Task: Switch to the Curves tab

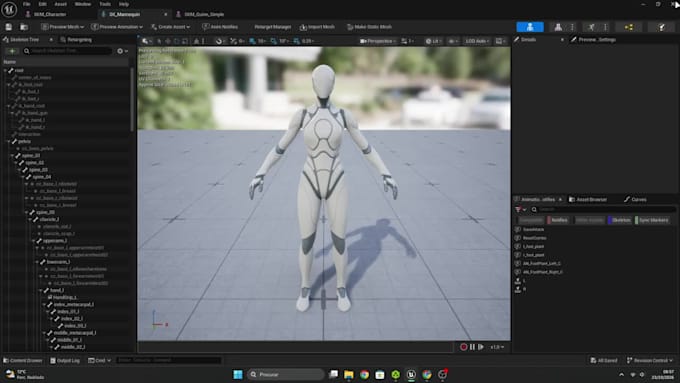Action: click(x=635, y=200)
